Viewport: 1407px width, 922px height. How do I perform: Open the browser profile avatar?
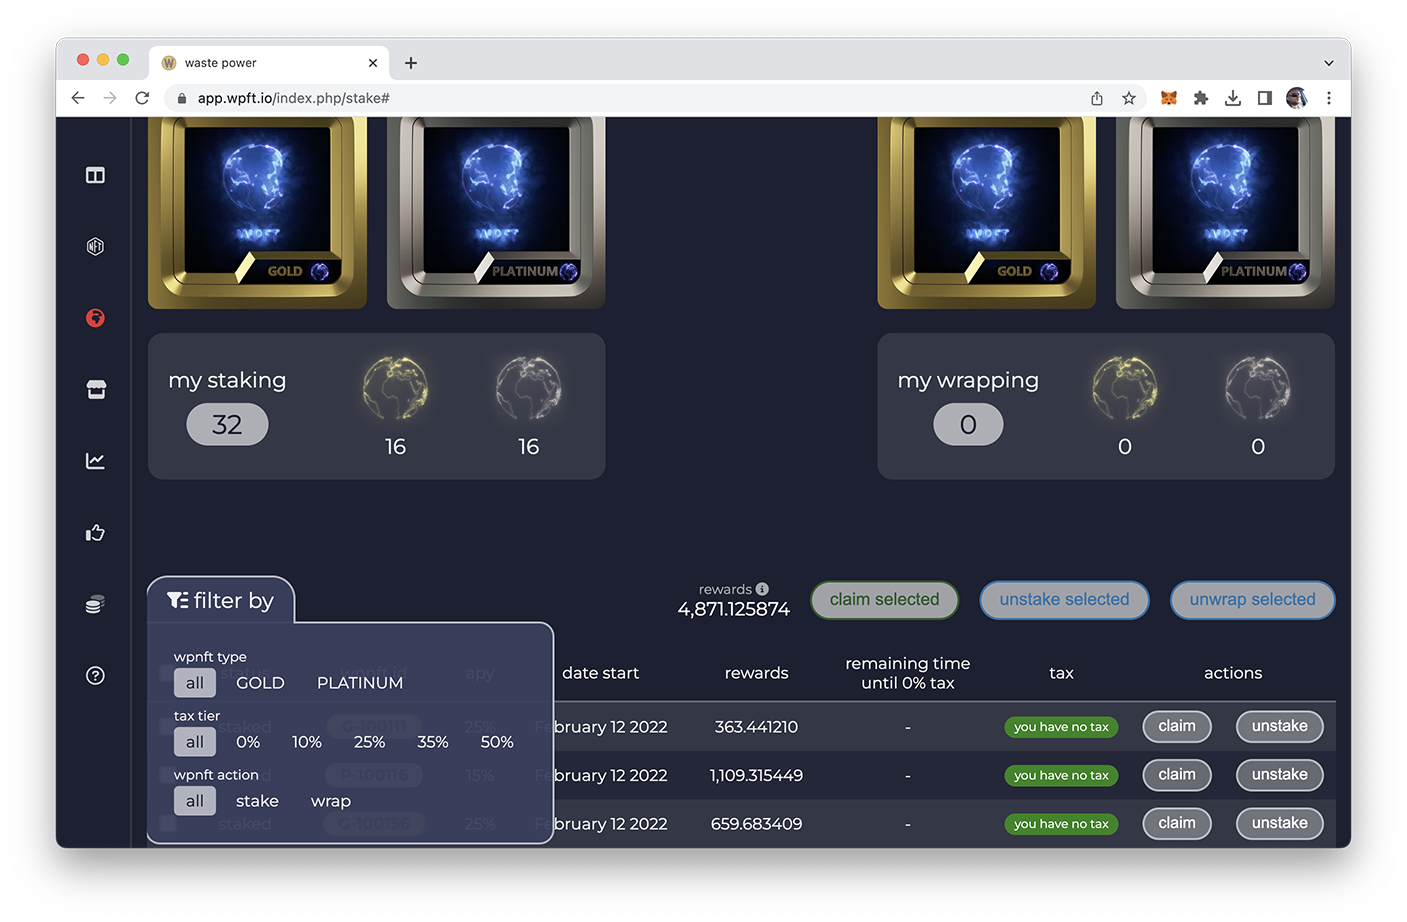[x=1297, y=98]
